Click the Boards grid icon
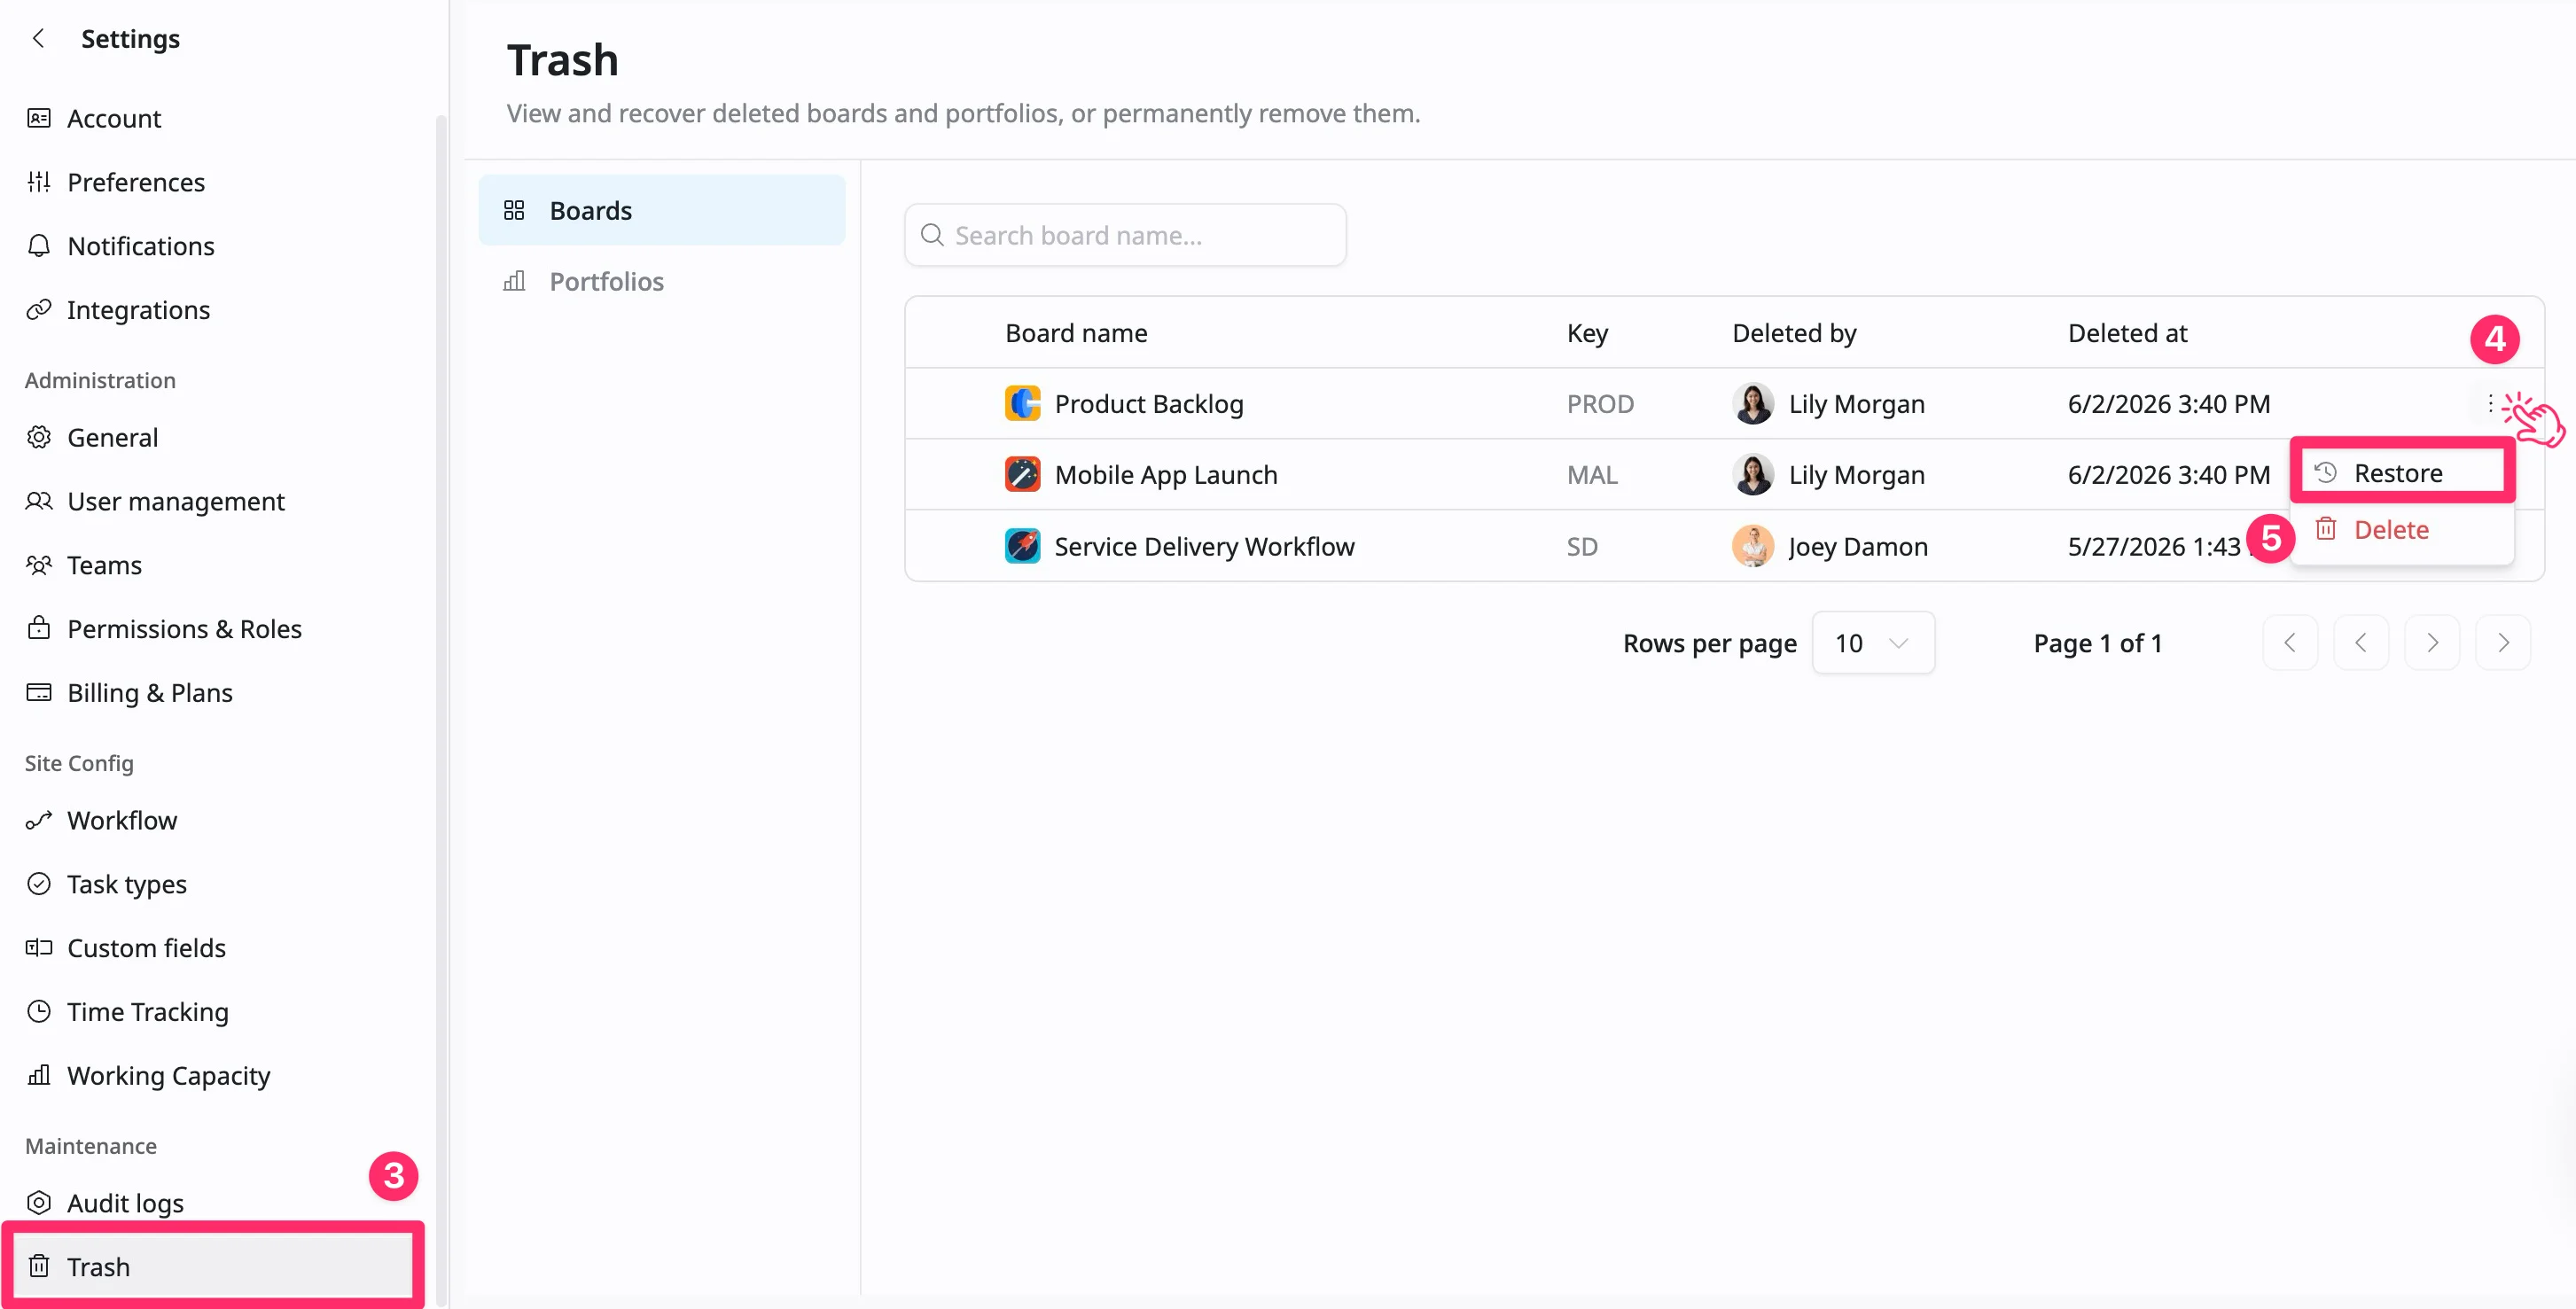Image resolution: width=2576 pixels, height=1309 pixels. click(514, 210)
